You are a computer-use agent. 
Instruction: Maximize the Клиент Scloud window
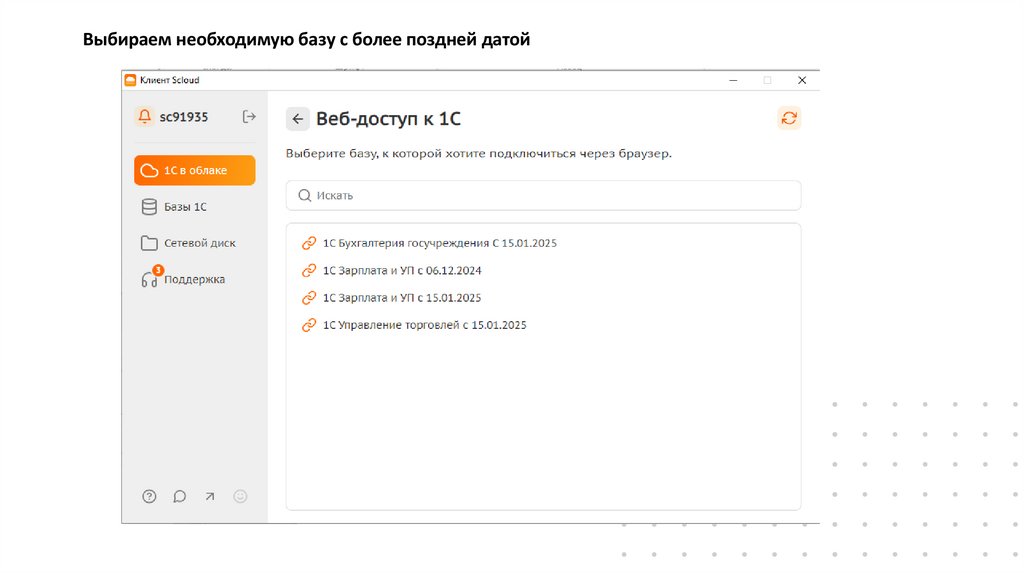click(767, 80)
